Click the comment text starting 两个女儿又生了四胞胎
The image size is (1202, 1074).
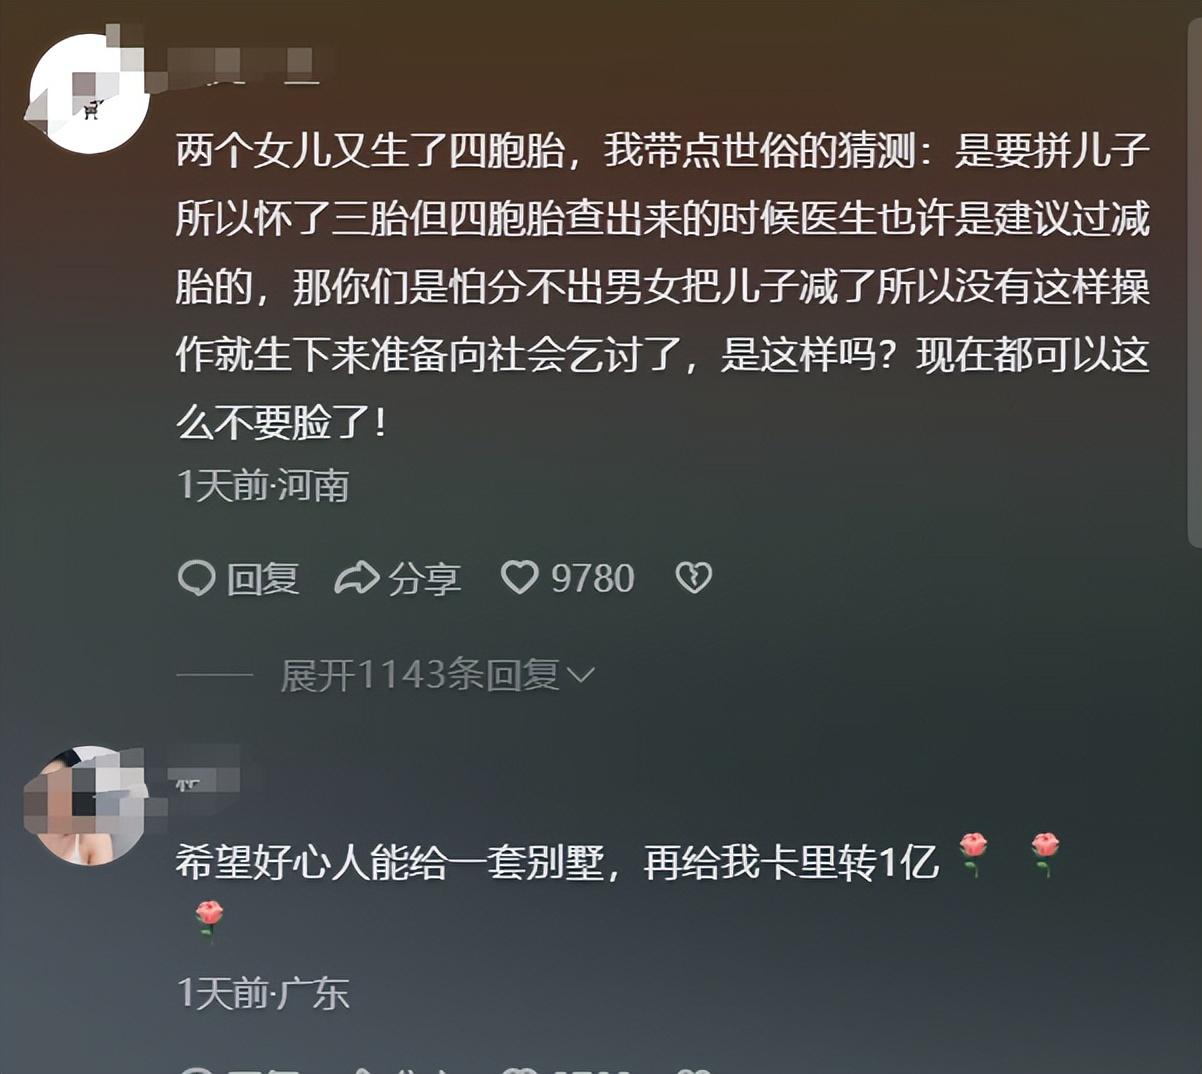(x=662, y=286)
